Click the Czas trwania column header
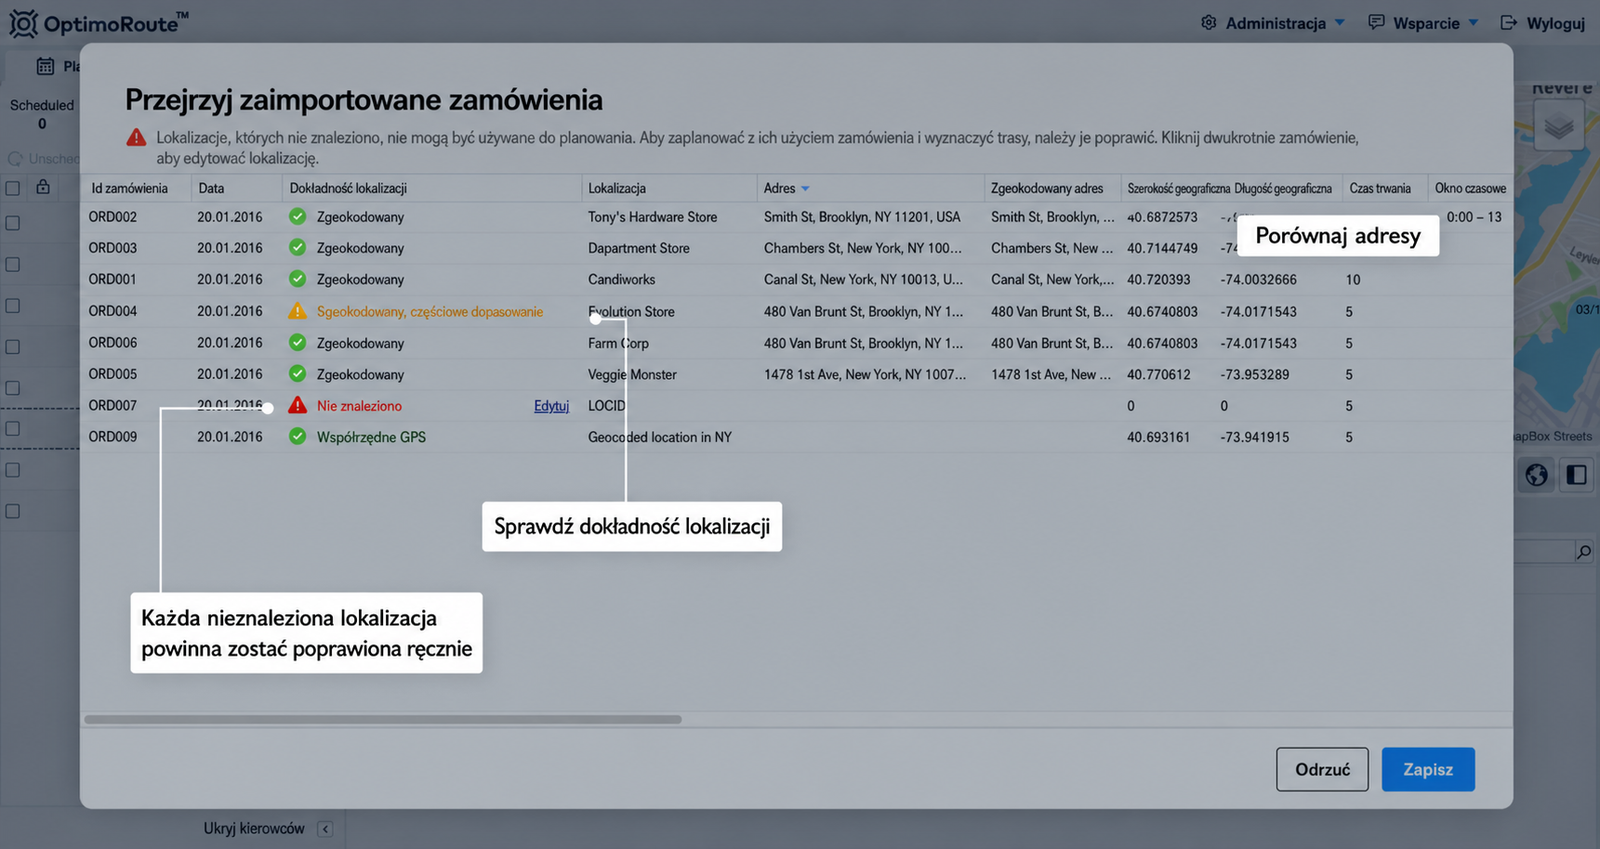This screenshot has width=1600, height=849. click(1380, 188)
